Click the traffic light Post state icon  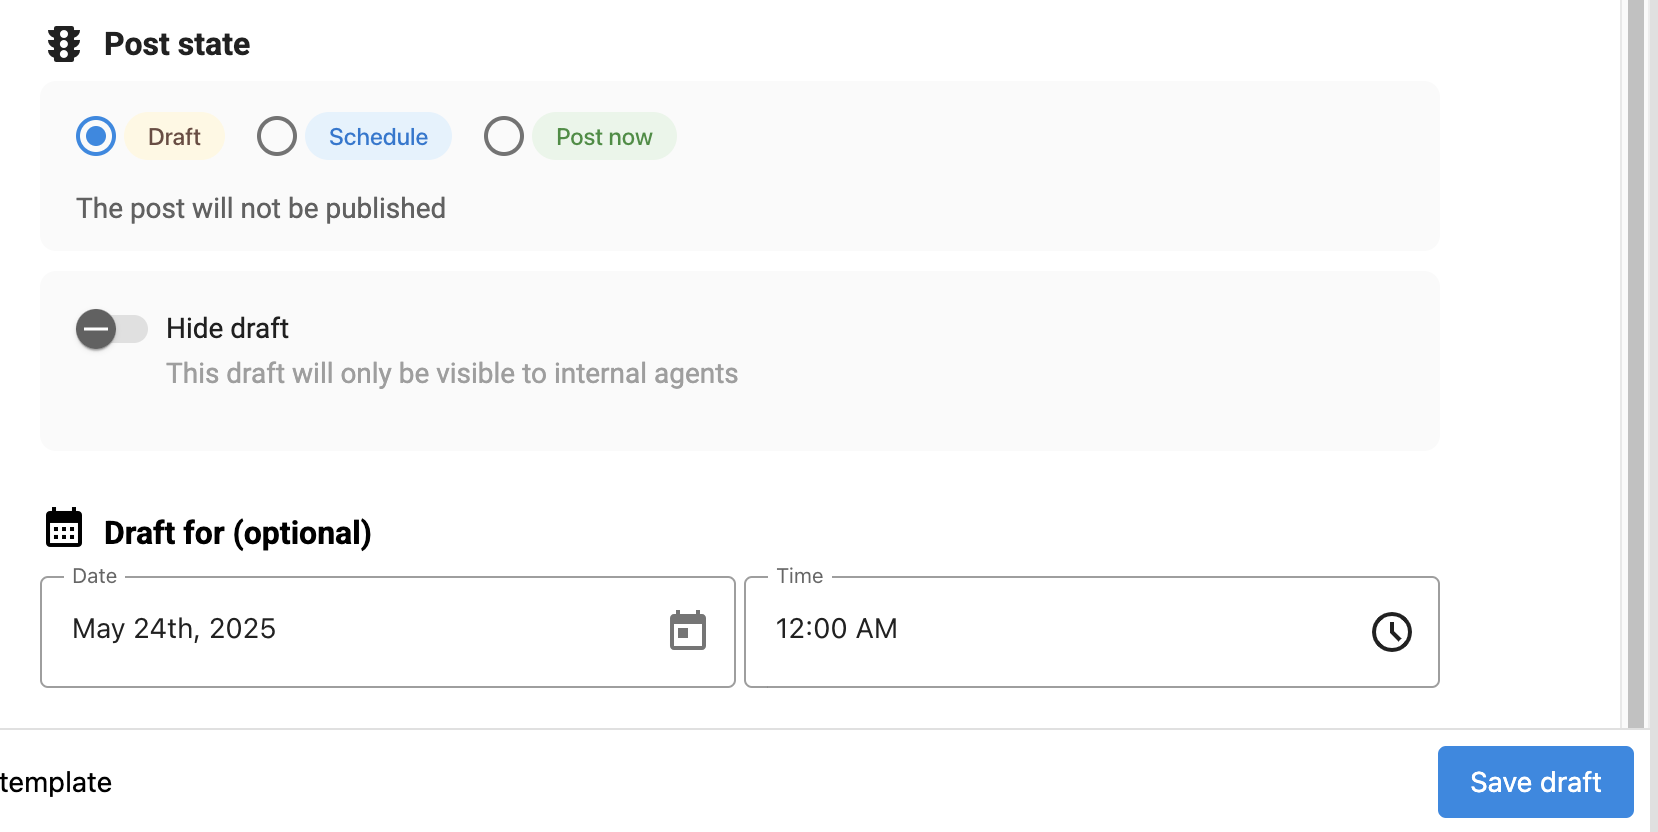pyautogui.click(x=64, y=44)
